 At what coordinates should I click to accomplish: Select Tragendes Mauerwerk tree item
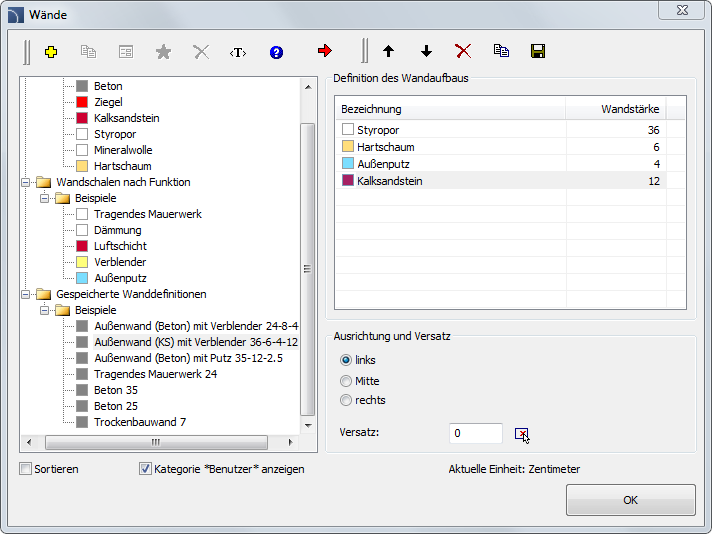point(148,214)
